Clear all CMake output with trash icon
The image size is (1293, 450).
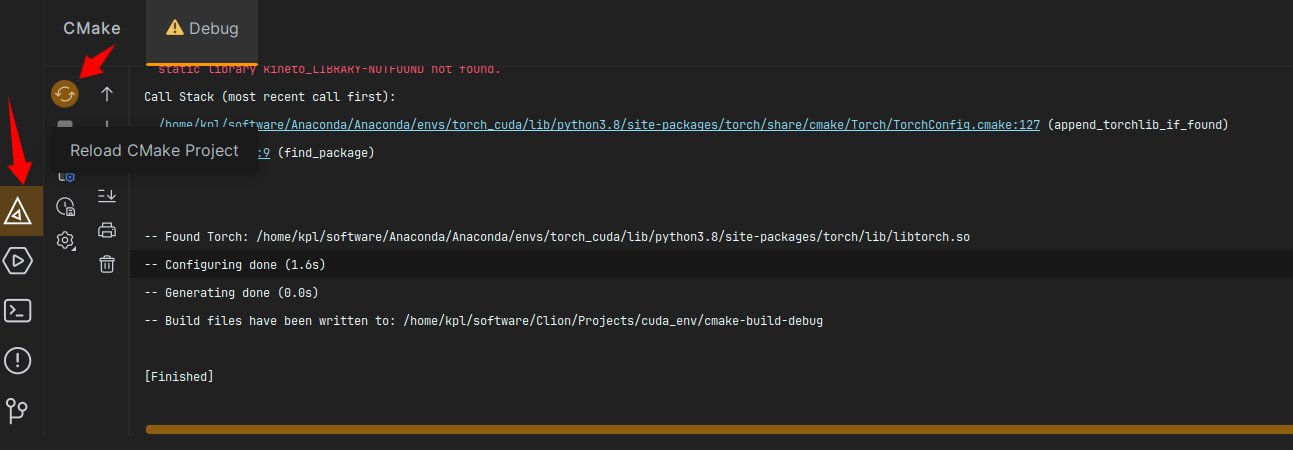click(107, 264)
